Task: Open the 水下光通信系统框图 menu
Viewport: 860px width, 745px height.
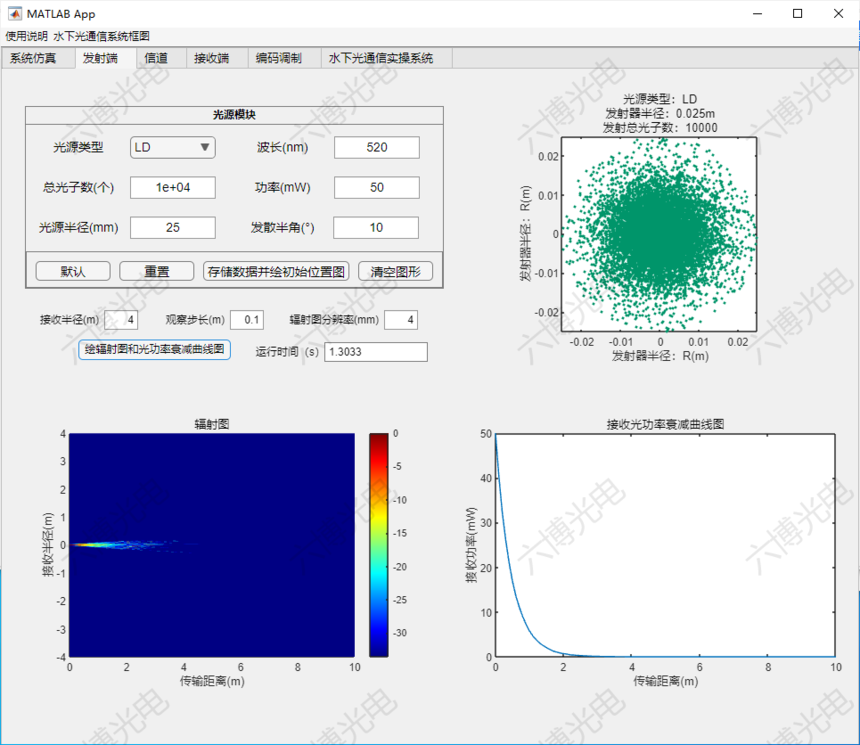Action: [101, 36]
